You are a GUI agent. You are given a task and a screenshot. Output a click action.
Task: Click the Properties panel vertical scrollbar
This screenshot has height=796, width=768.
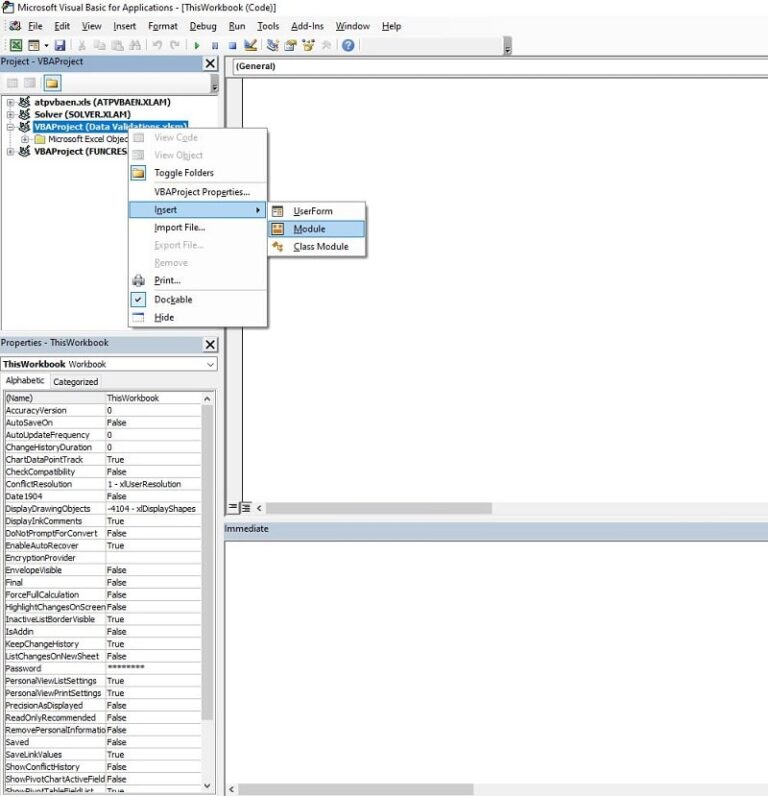tap(207, 560)
